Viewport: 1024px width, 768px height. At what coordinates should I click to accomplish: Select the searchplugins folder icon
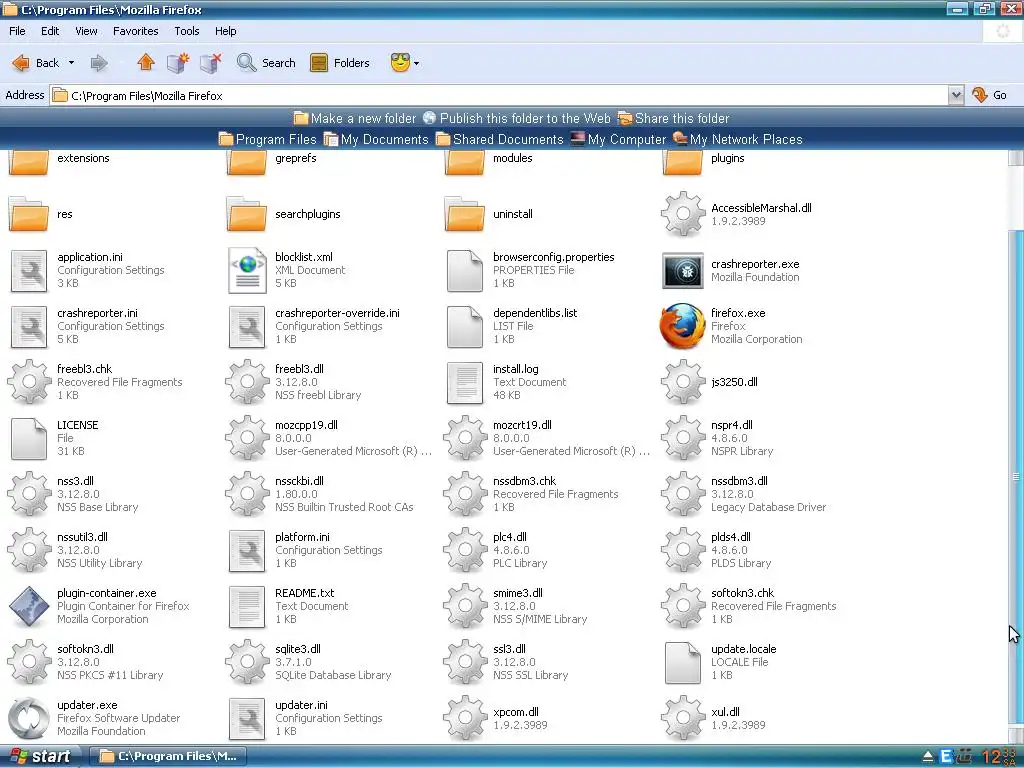pyautogui.click(x=246, y=214)
